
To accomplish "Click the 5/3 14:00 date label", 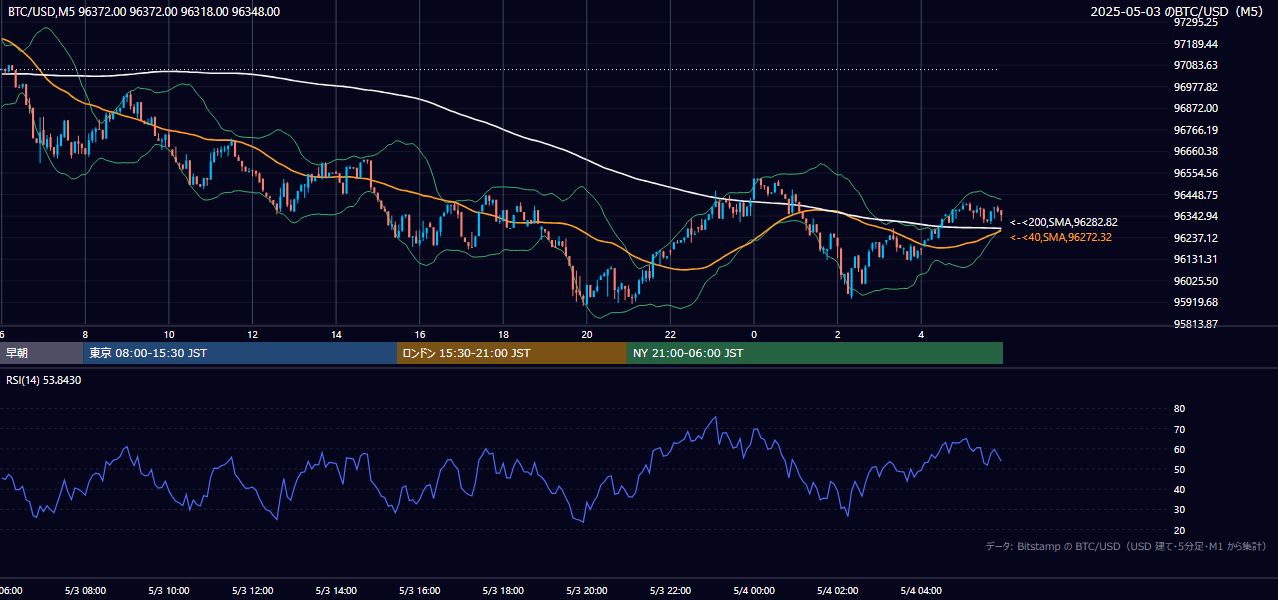I will pyautogui.click(x=336, y=591).
